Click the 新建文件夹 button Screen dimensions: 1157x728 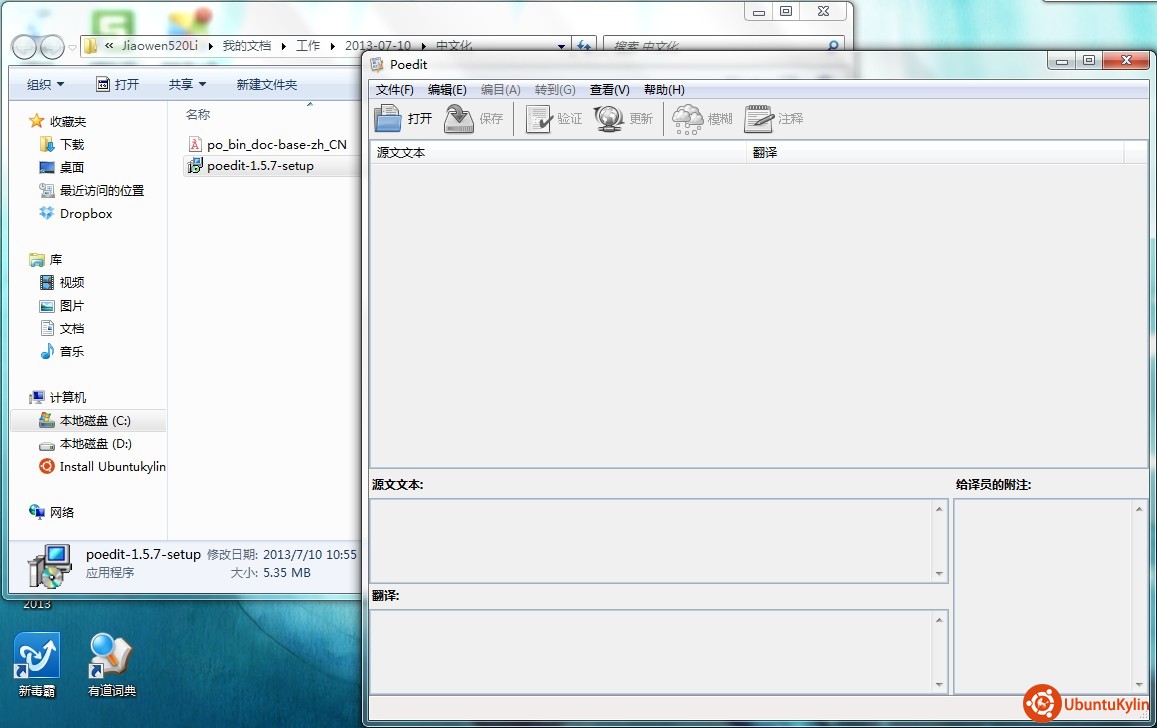click(266, 85)
